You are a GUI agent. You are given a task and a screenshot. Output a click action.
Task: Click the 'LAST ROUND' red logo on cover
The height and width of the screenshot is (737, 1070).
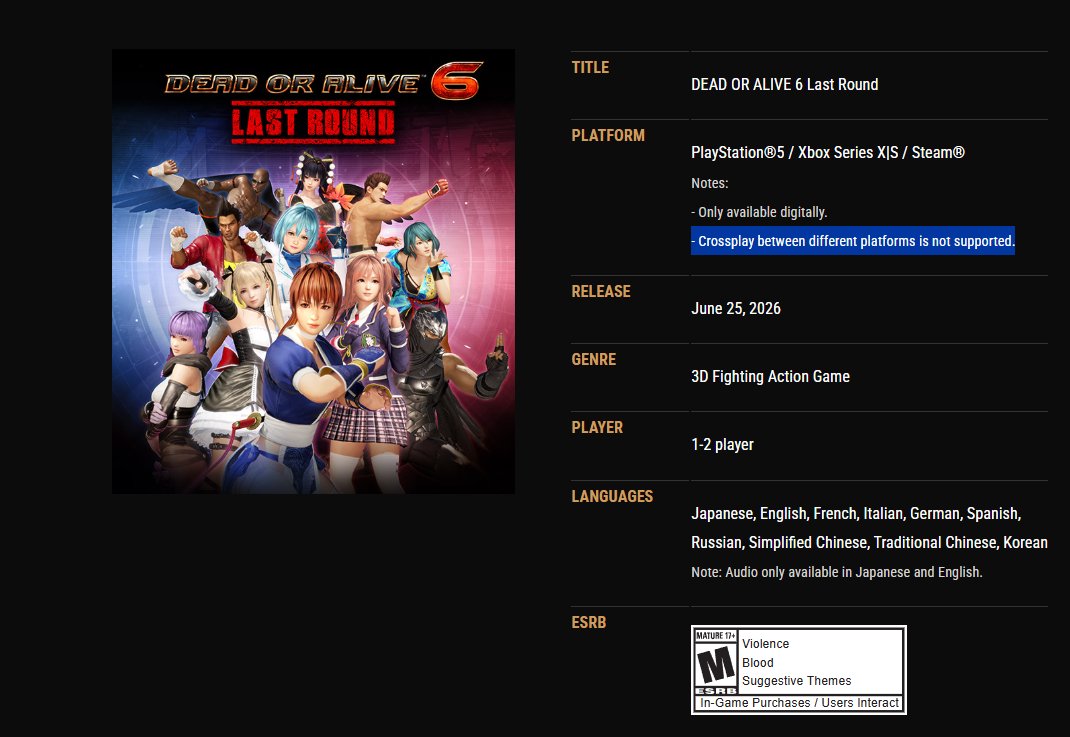pos(313,123)
